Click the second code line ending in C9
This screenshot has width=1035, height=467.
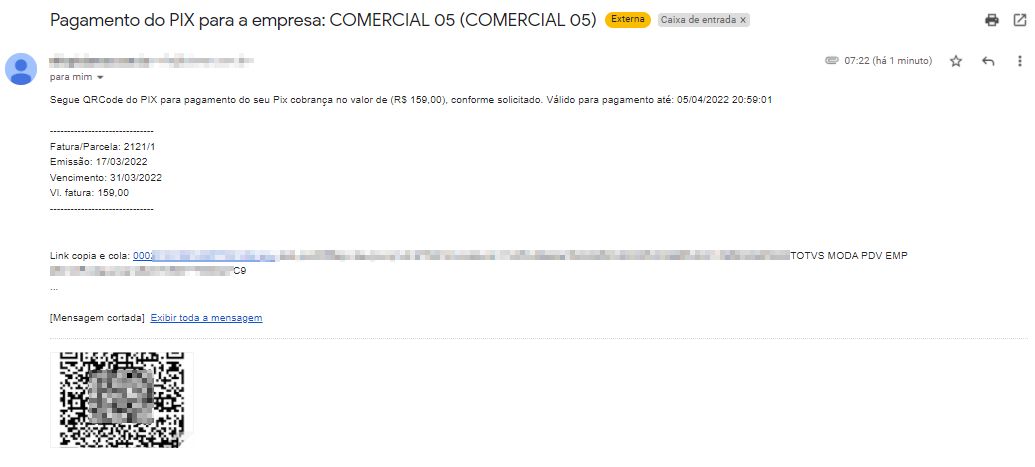pos(148,271)
